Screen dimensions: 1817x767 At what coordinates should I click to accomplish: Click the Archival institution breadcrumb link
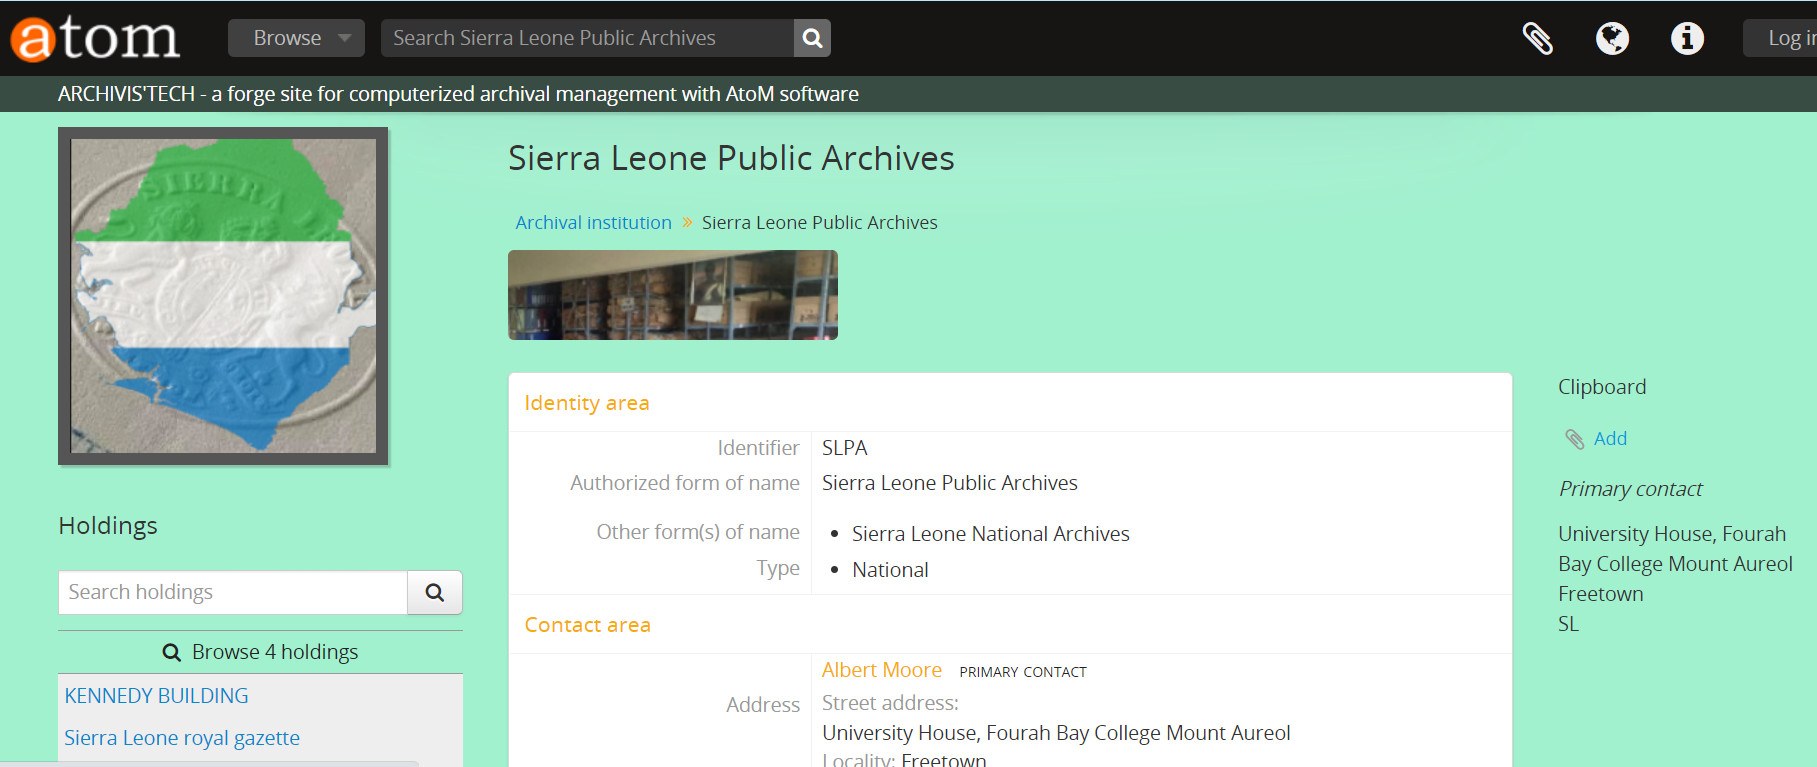coord(593,223)
